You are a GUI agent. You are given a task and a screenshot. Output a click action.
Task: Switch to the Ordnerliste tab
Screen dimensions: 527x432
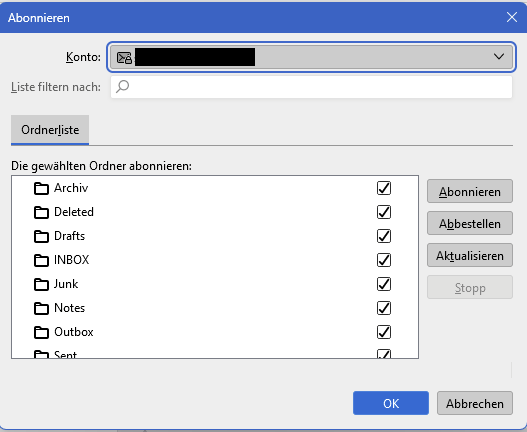(50, 130)
